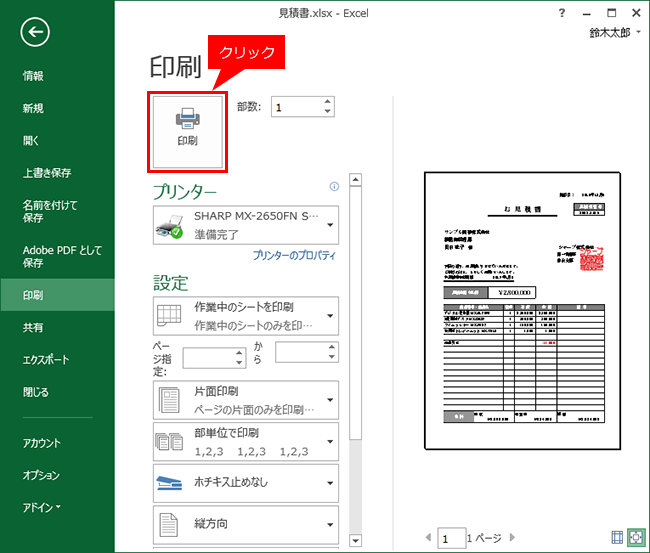Click the プリンターのプロパティ link
650x553 pixels.
[294, 255]
